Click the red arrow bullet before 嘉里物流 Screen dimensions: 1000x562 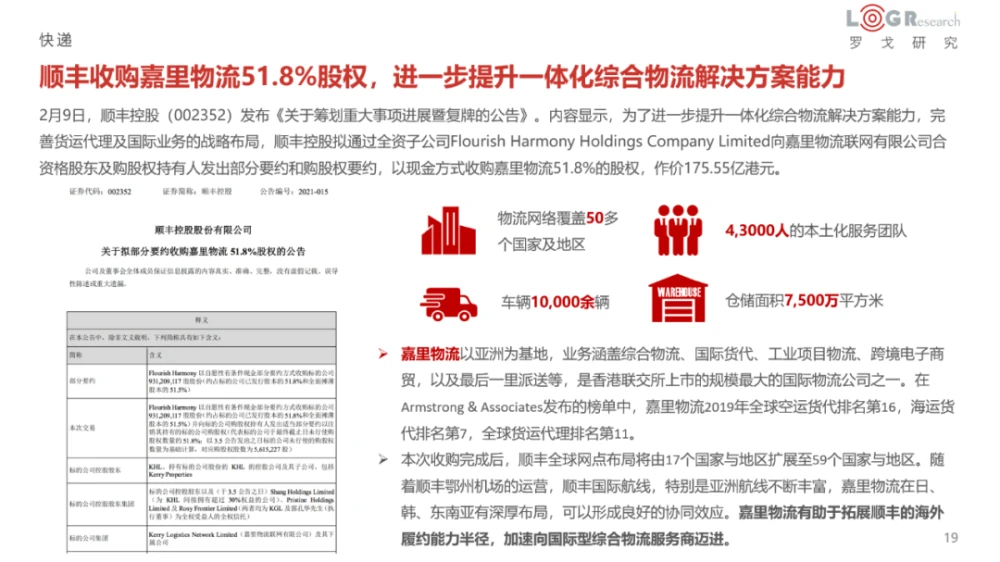(383, 354)
